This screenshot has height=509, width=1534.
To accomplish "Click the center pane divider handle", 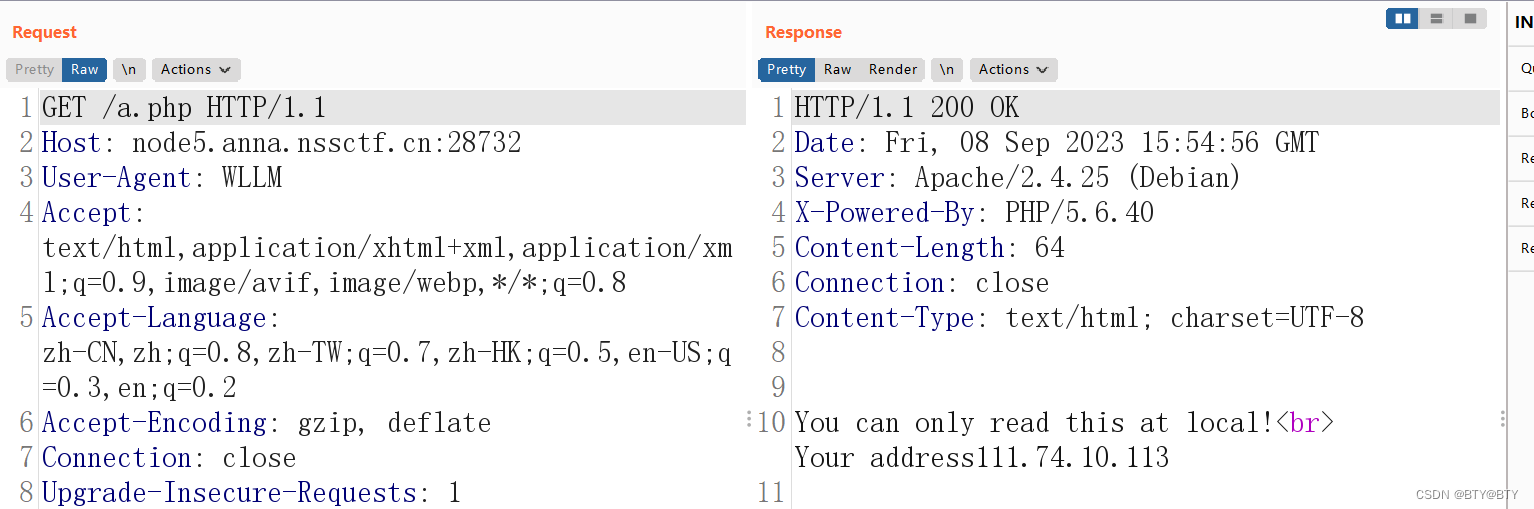I will tap(749, 420).
